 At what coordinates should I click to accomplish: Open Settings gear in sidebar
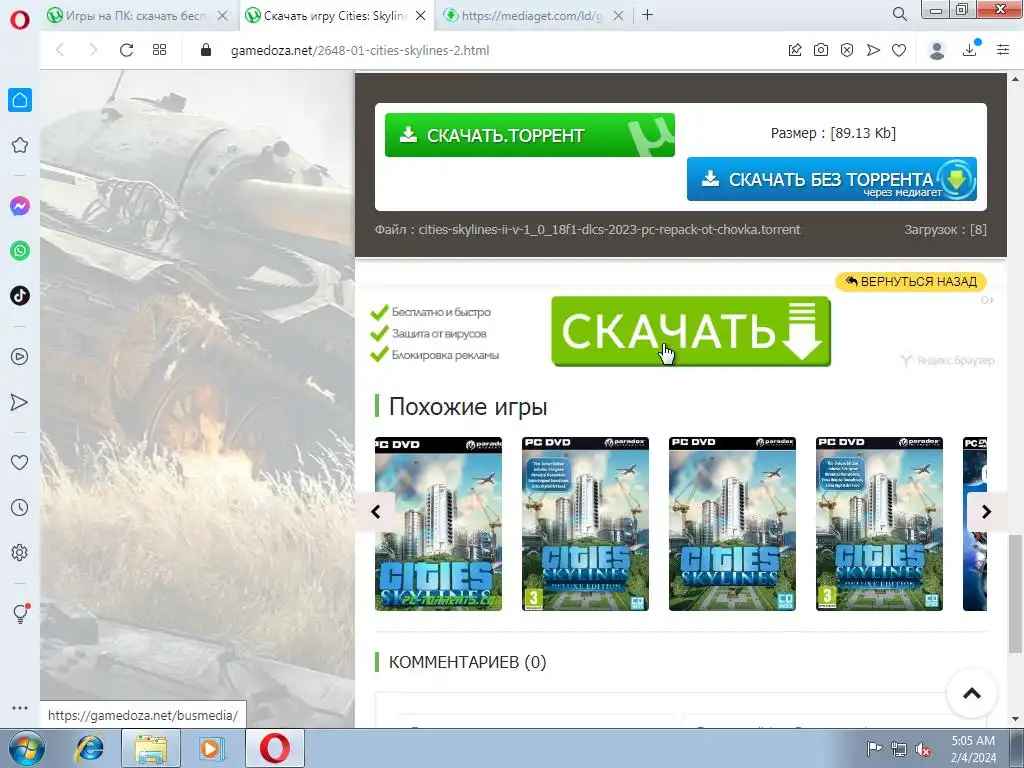coord(20,552)
